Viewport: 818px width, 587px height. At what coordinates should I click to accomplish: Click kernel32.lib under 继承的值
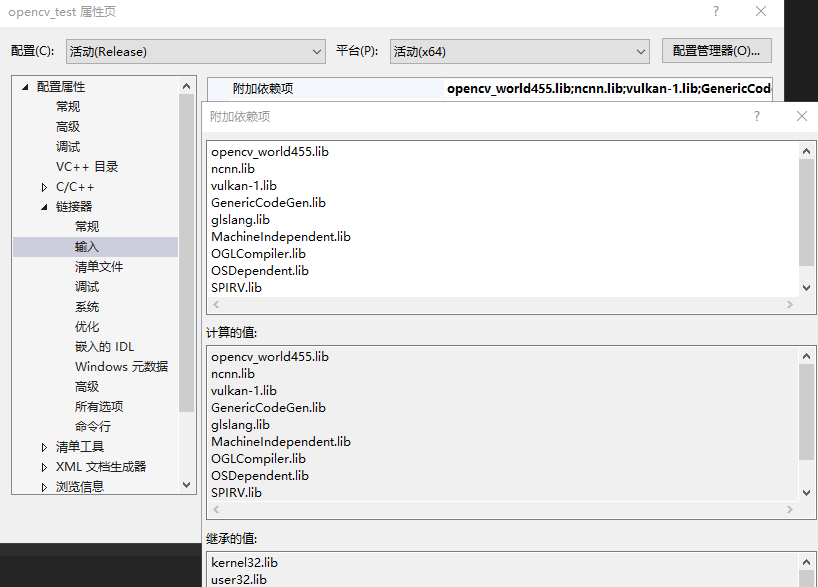(244, 563)
